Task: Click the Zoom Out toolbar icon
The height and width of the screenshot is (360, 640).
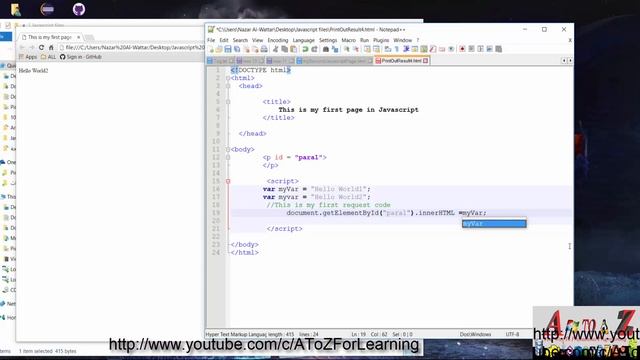Action: (x=357, y=49)
